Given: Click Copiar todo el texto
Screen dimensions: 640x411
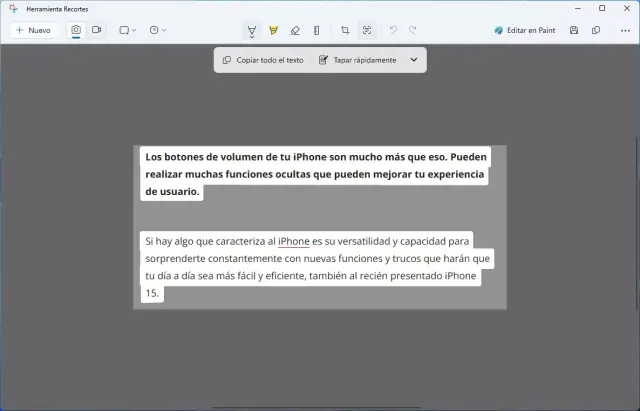Looking at the screenshot, I should click(263, 60).
